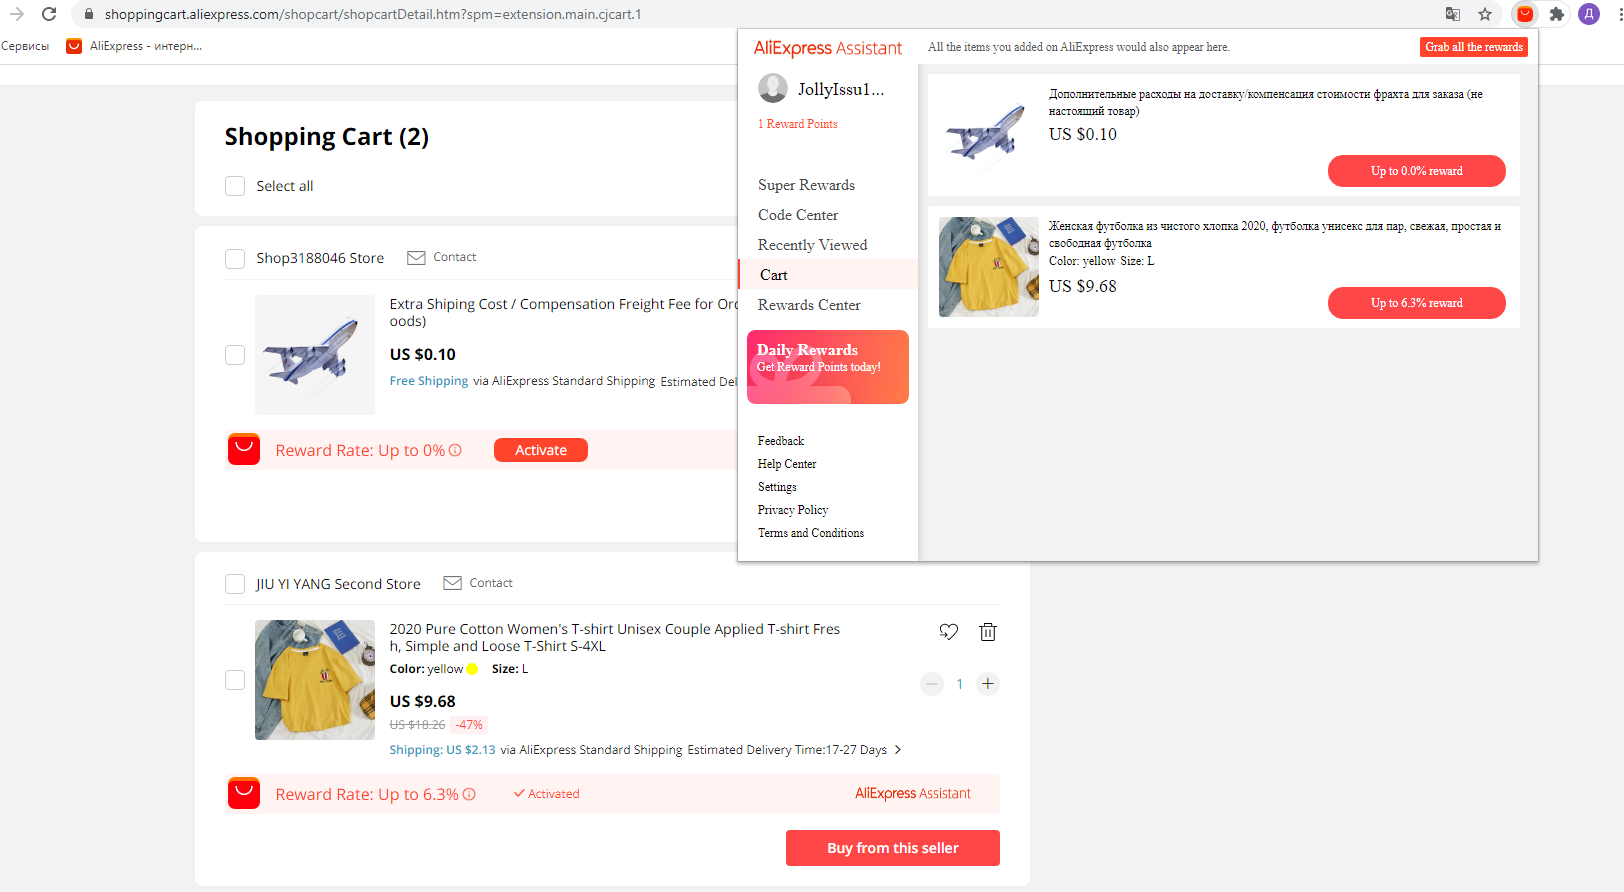Viewport: 1624px width, 892px height.
Task: Open the AliExpress Assistant extension icon
Action: [1524, 14]
